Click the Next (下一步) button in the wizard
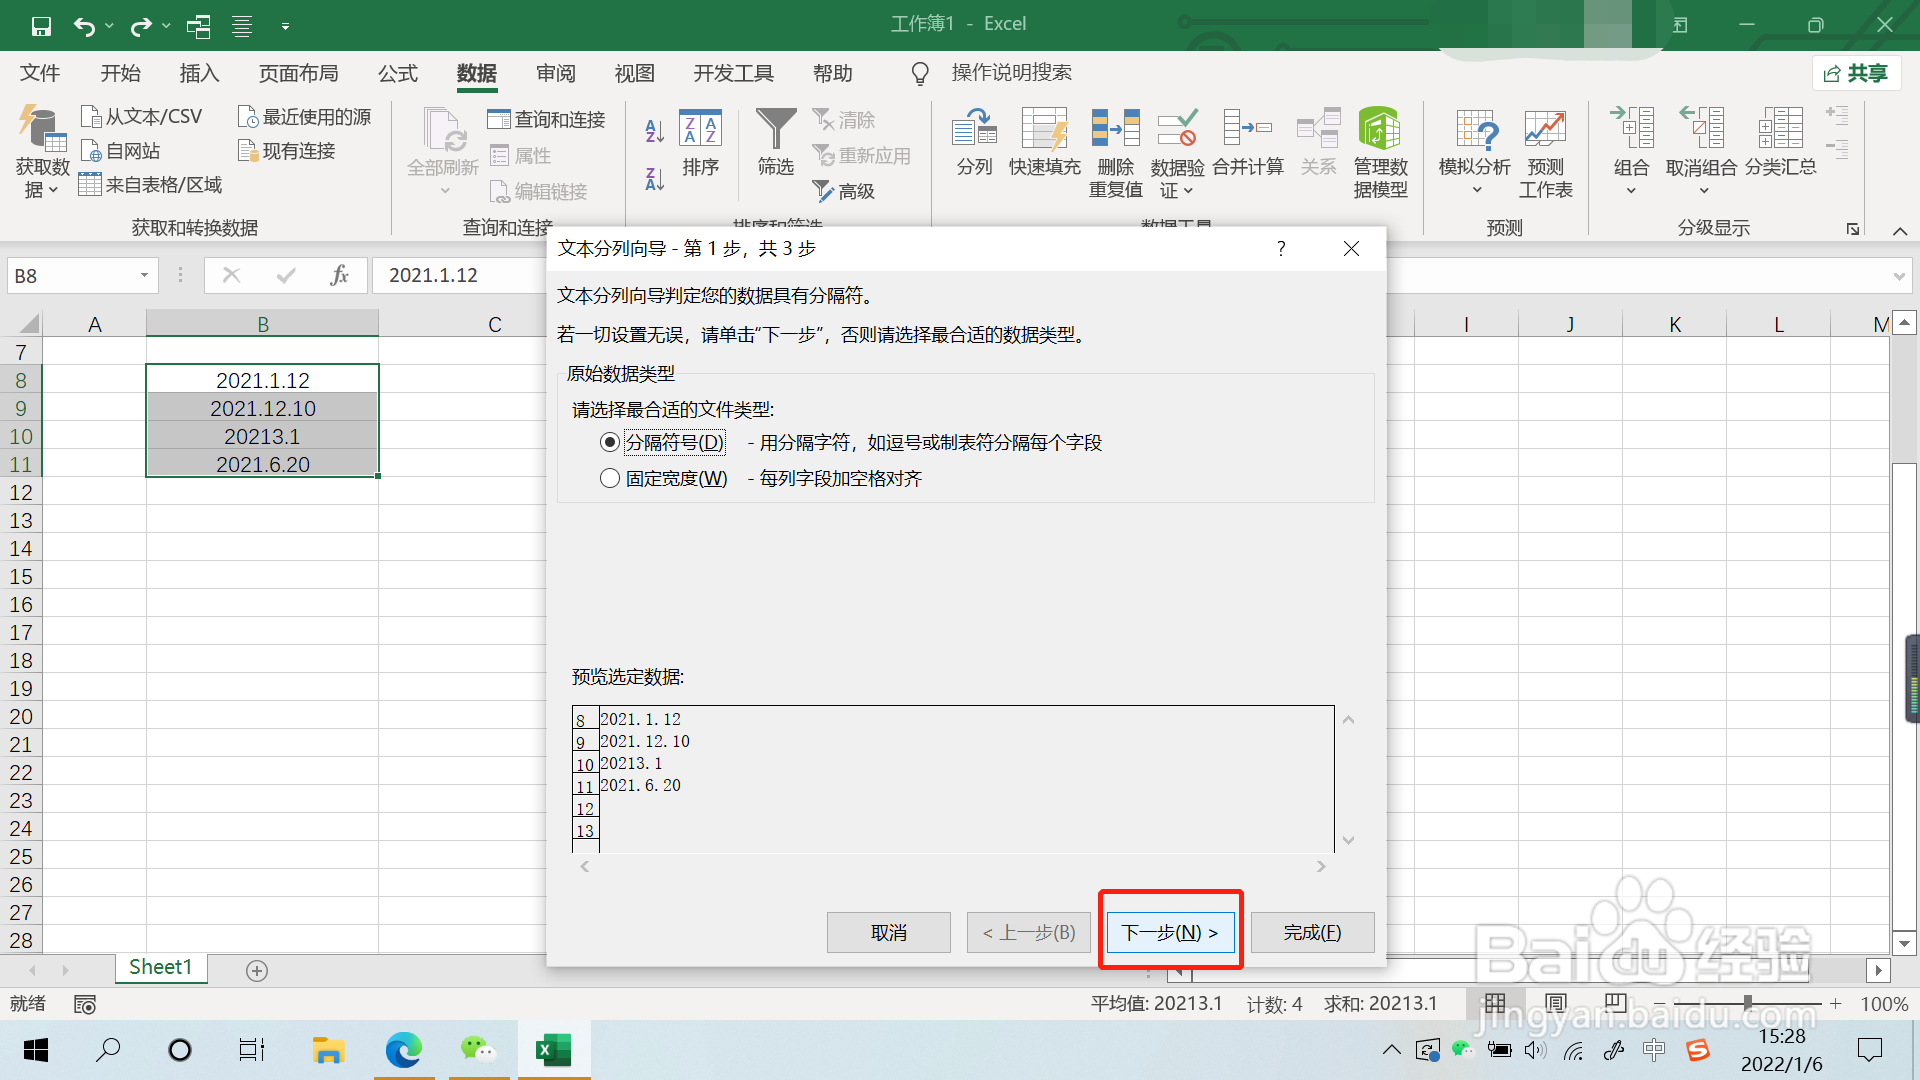This screenshot has height=1080, width=1920. [1170, 932]
